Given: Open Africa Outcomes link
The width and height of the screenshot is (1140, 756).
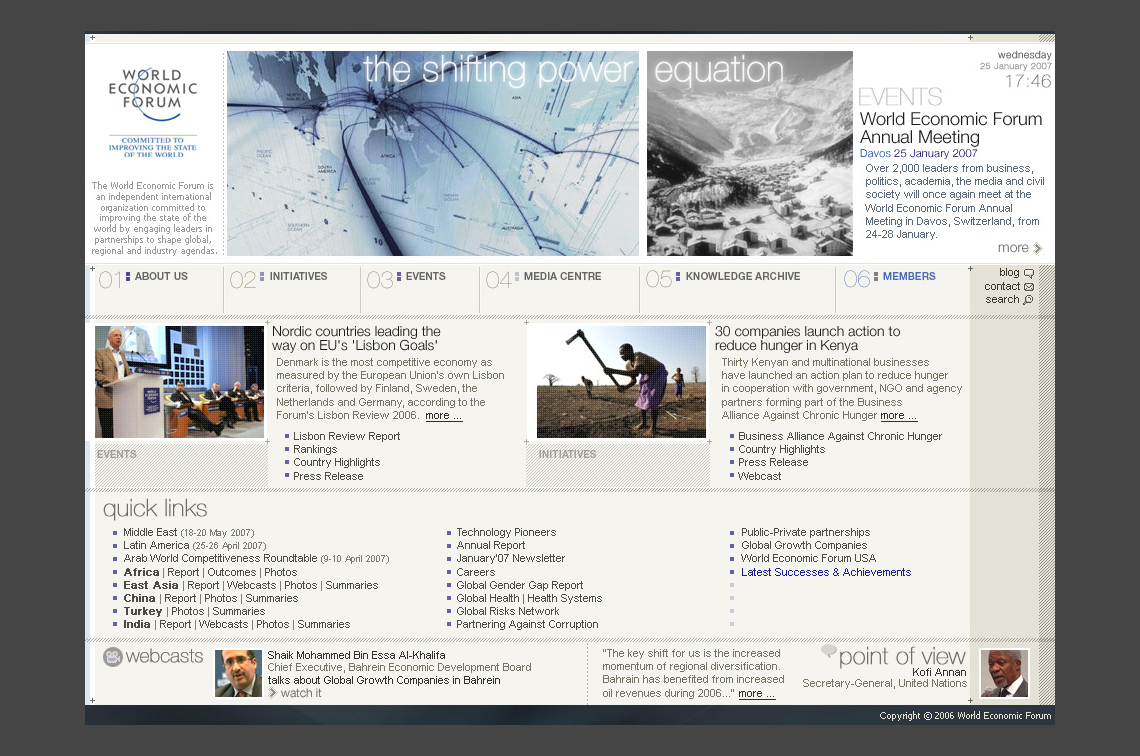Looking at the screenshot, I should coord(231,572).
